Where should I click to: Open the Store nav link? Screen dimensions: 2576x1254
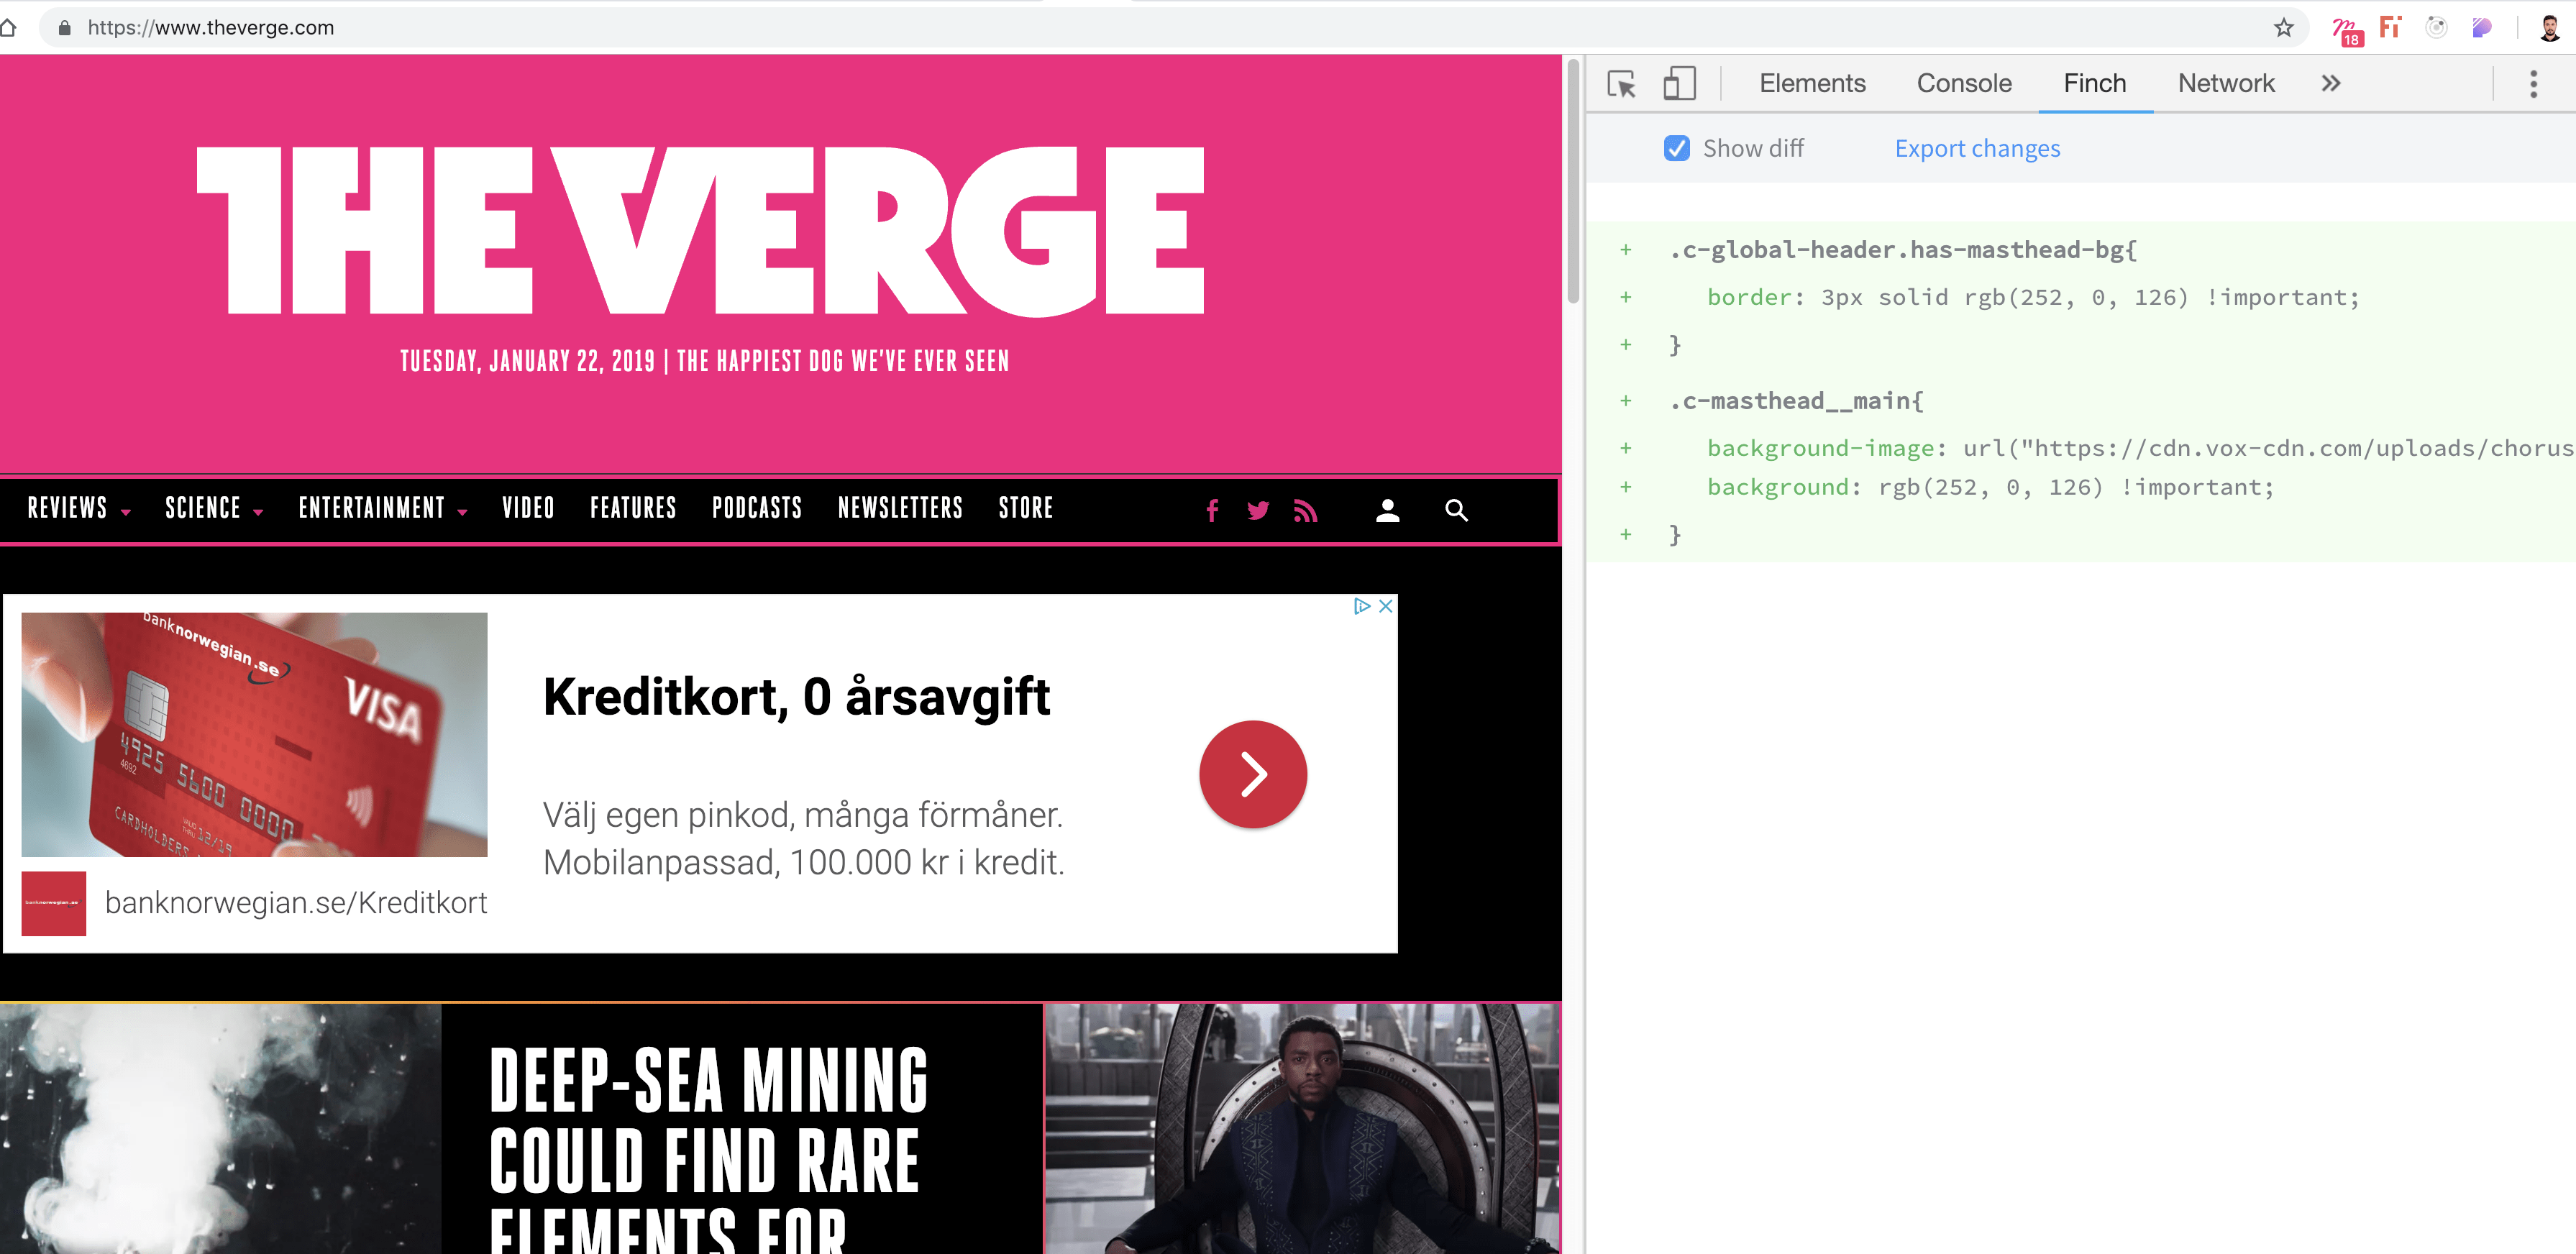click(x=1026, y=508)
